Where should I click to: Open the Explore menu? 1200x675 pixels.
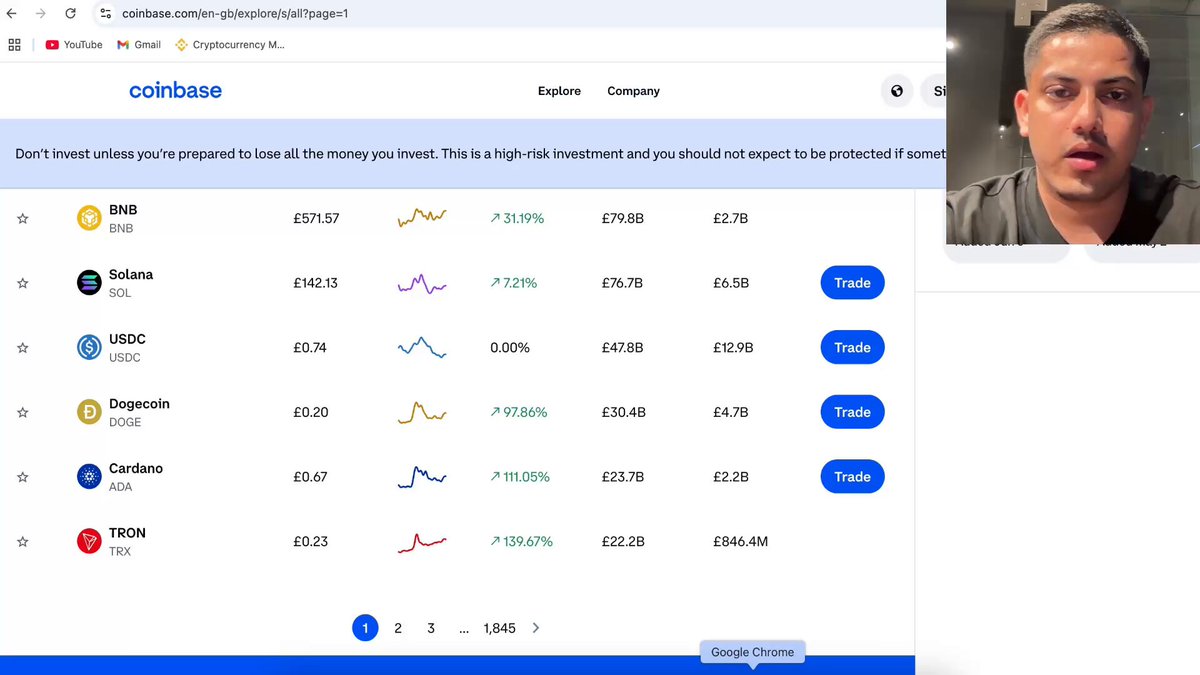point(559,91)
